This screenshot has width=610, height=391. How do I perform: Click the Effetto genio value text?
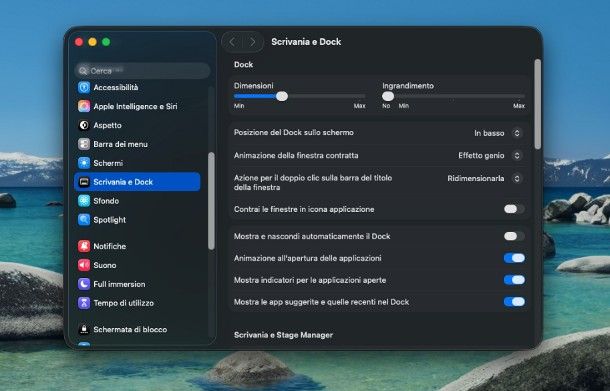pyautogui.click(x=481, y=156)
